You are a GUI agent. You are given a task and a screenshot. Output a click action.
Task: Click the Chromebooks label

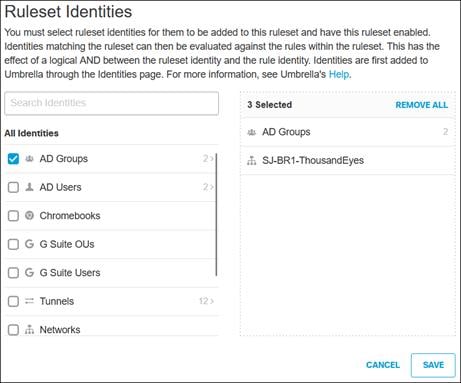(x=70, y=216)
